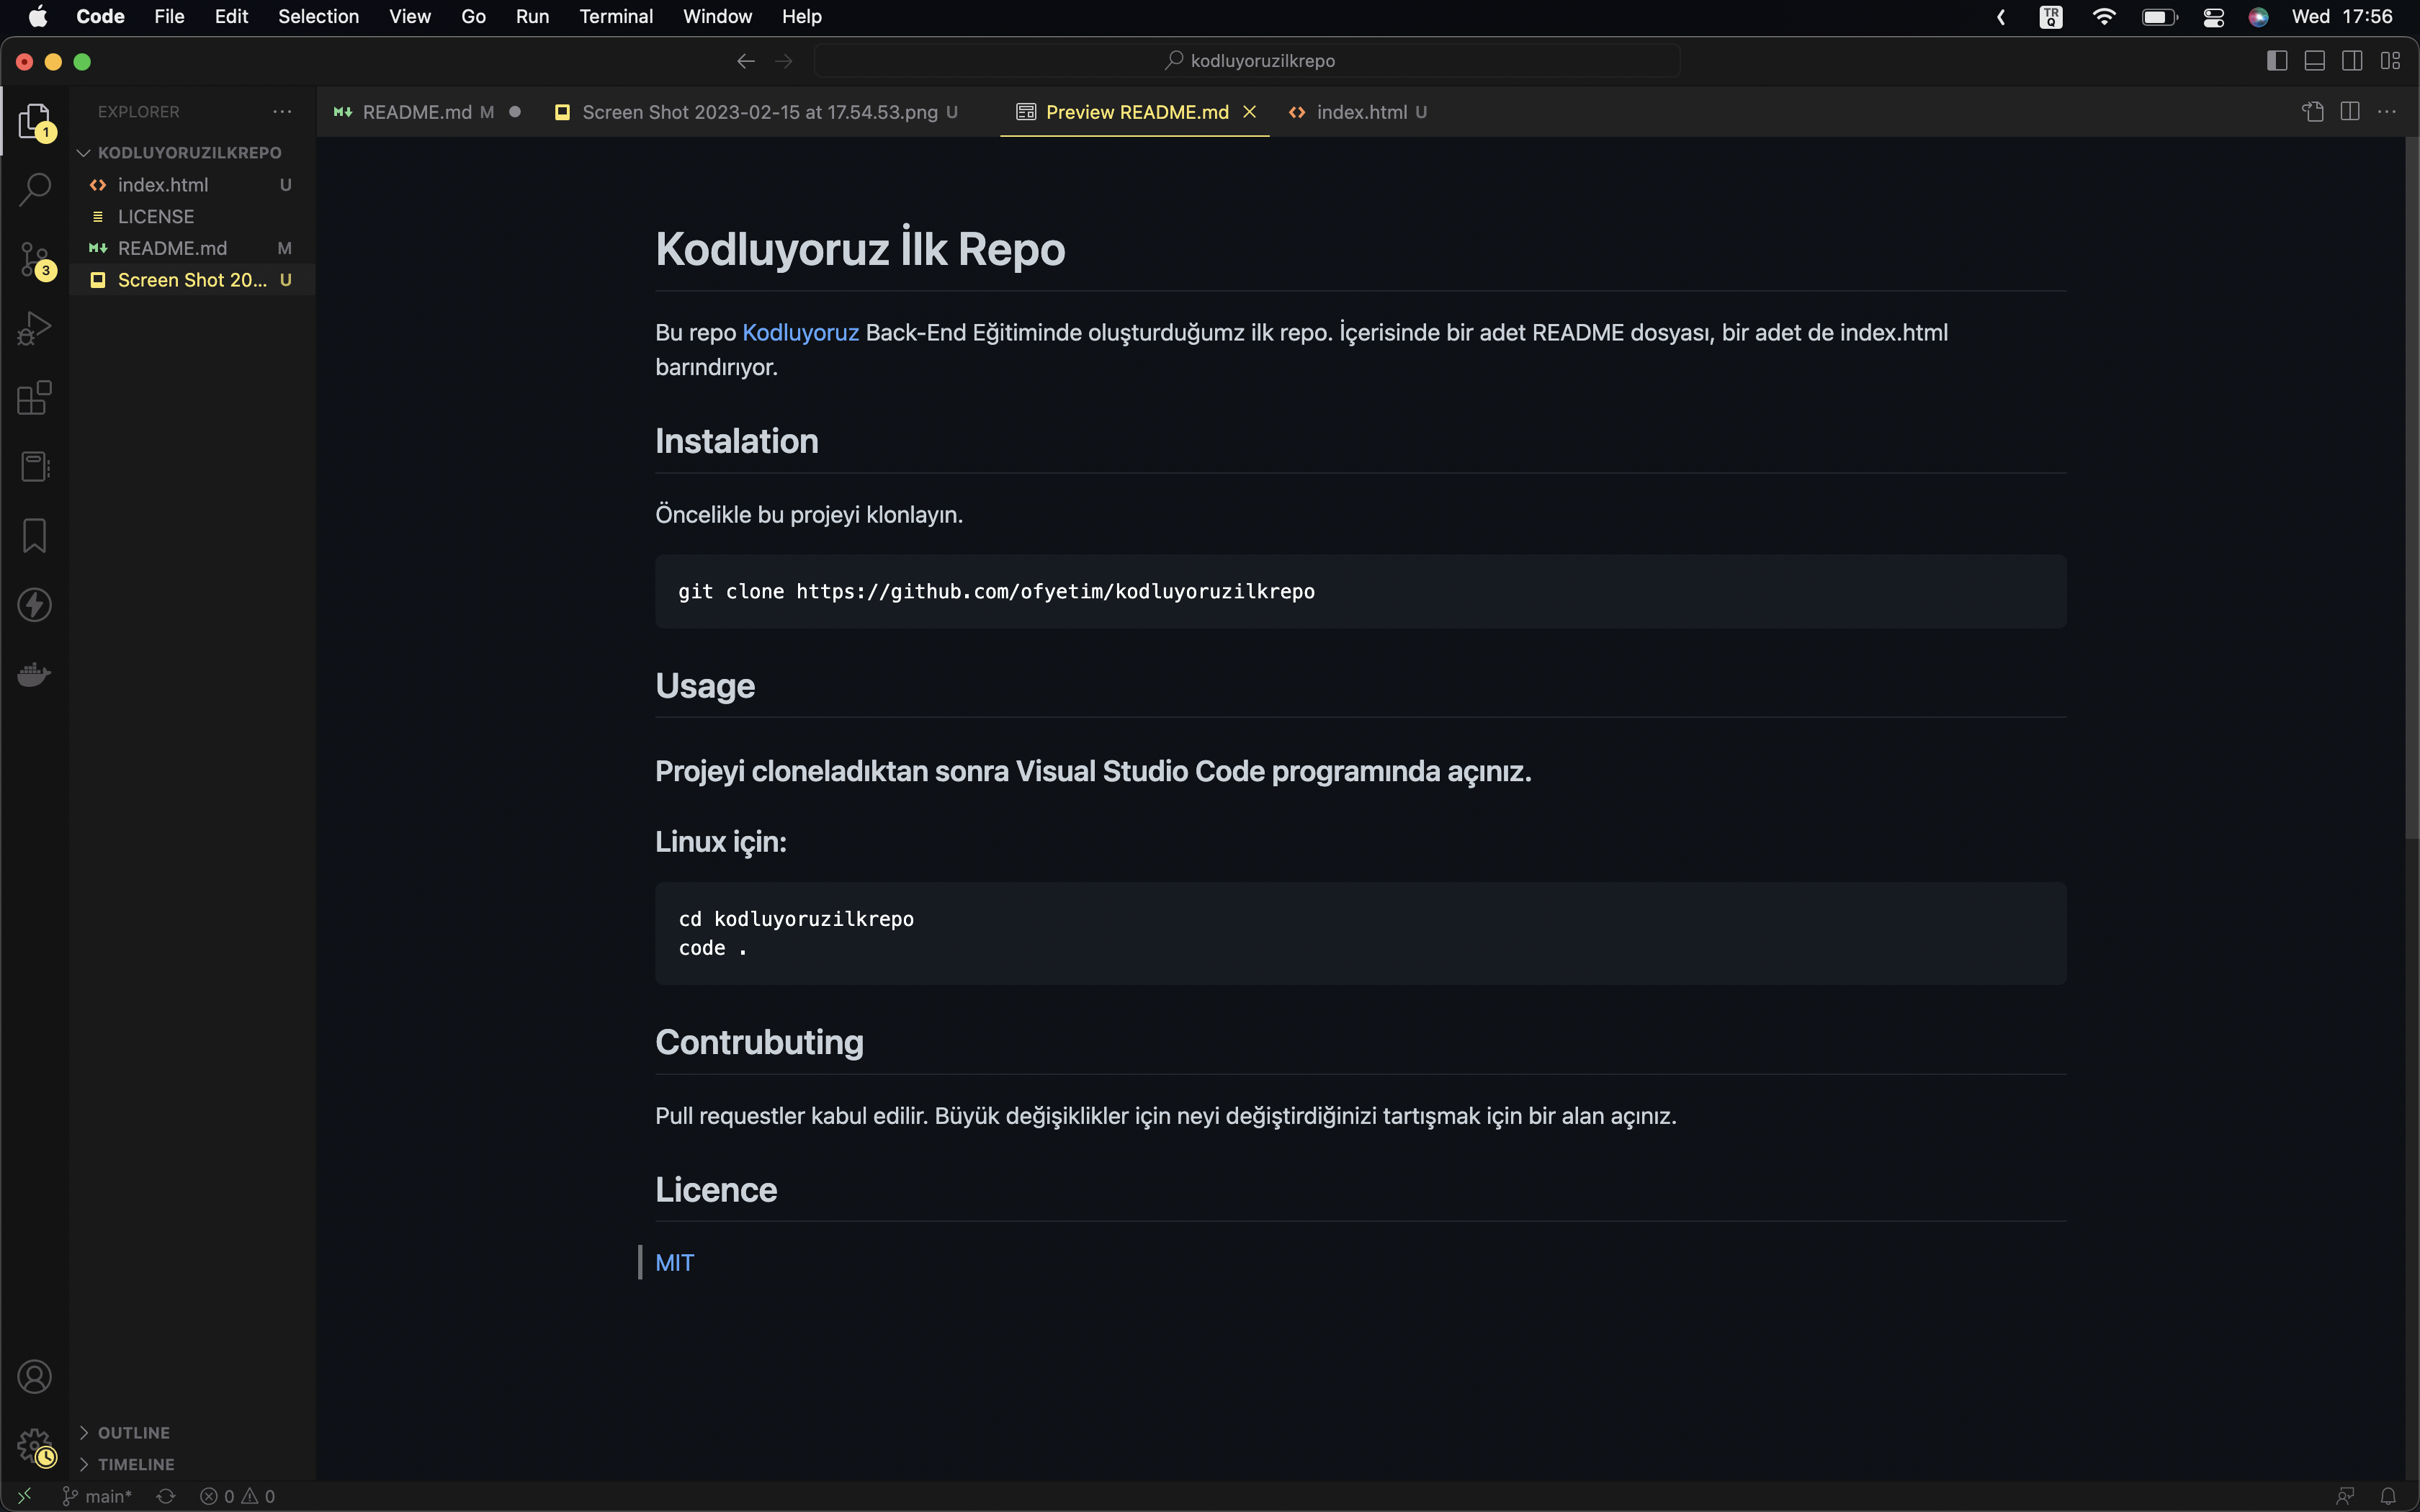This screenshot has width=2420, height=1512.
Task: Open the Bookmarks view icon
Action: pos(35,536)
